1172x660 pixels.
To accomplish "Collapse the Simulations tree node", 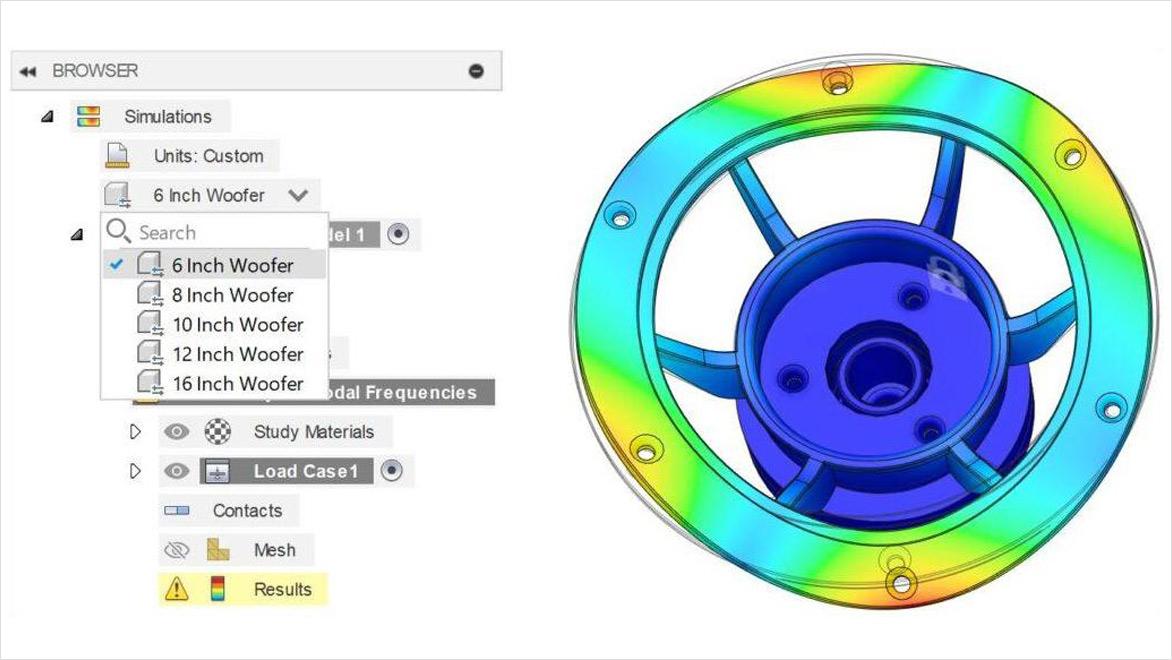I will pyautogui.click(x=47, y=117).
